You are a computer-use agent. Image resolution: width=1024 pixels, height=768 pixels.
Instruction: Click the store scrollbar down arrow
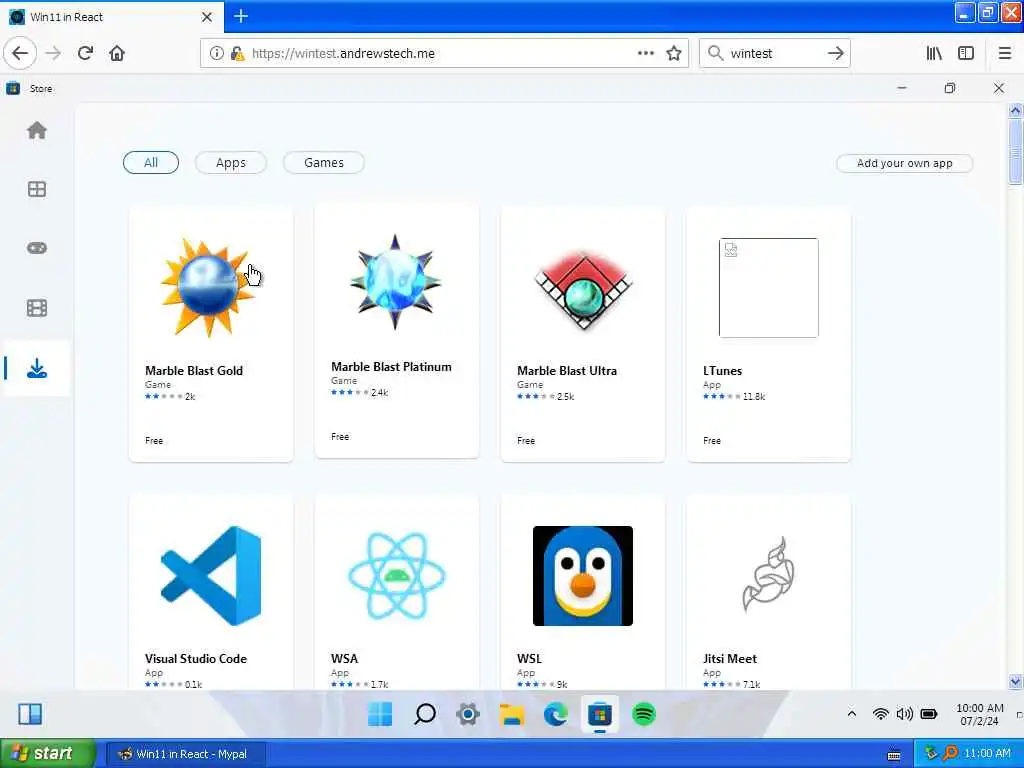click(1015, 682)
